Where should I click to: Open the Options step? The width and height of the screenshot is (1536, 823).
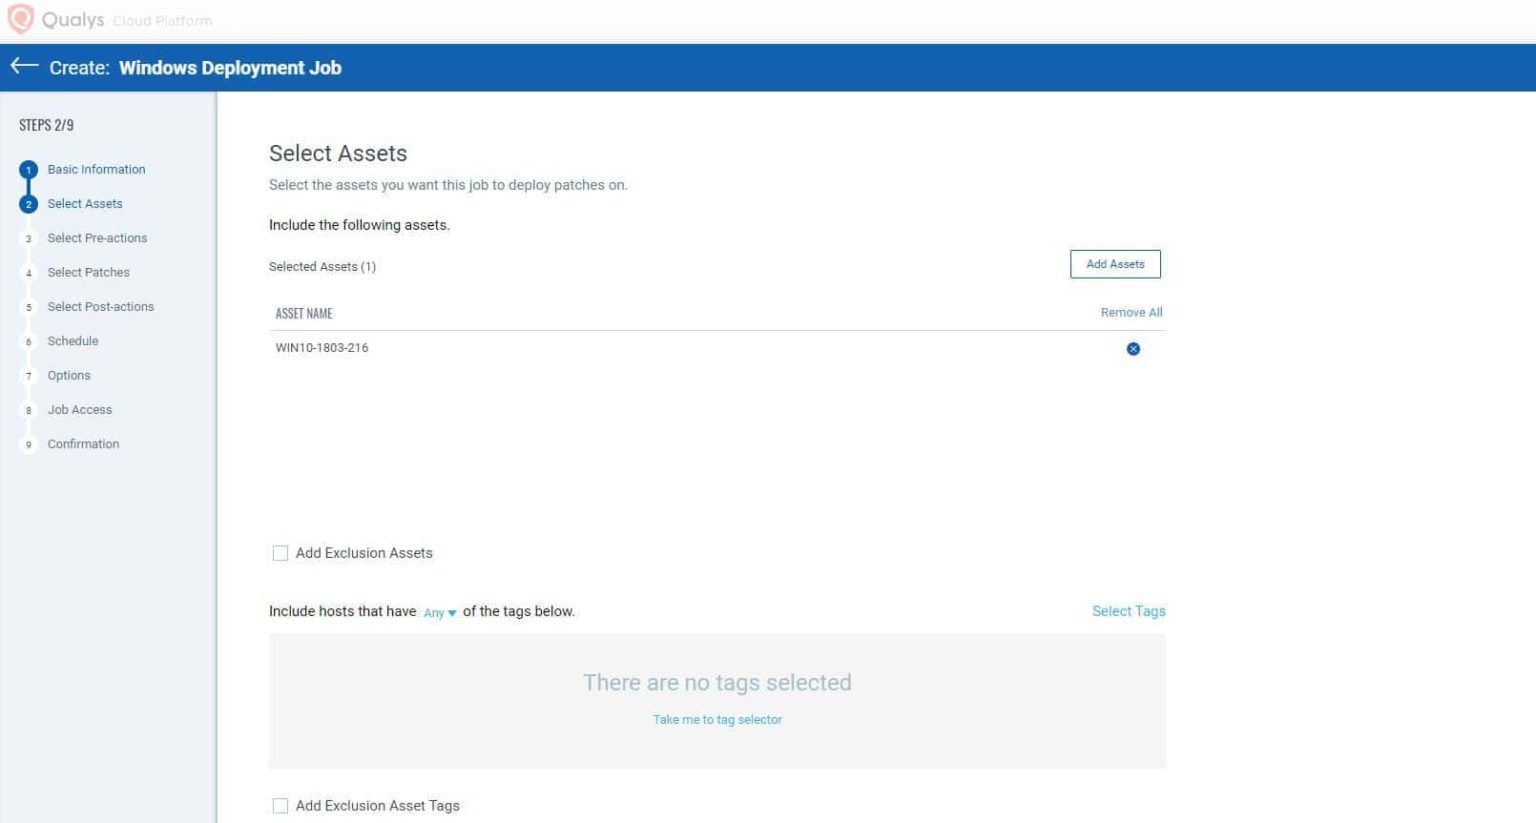click(x=68, y=375)
